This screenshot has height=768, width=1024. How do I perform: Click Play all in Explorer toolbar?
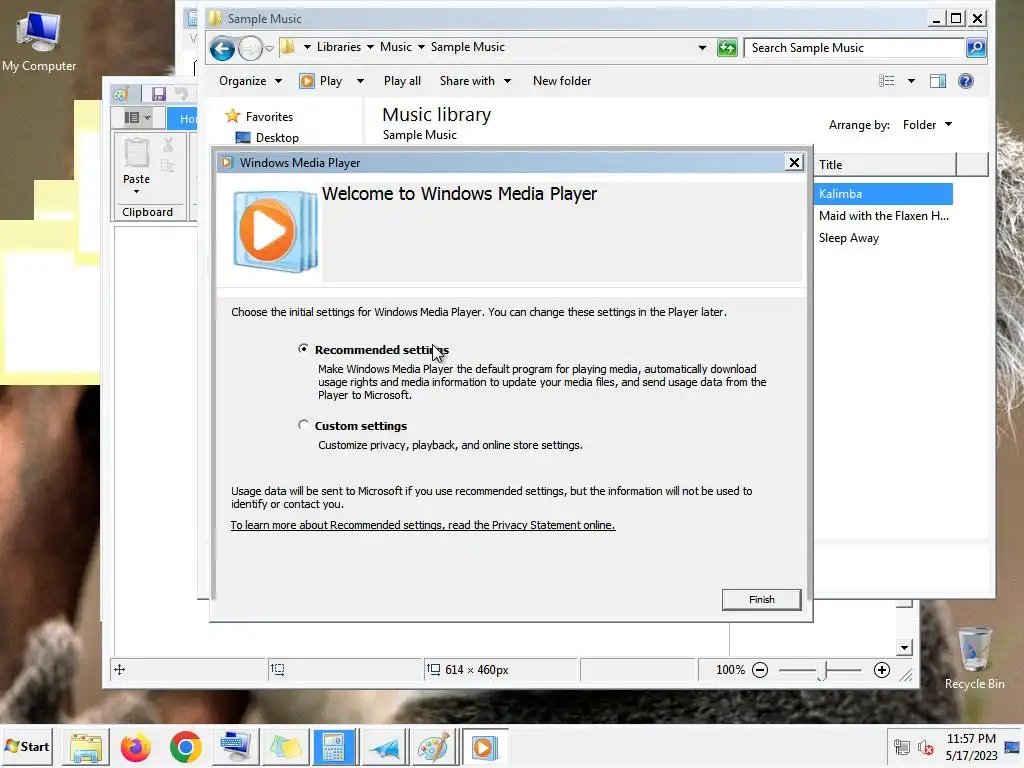[x=402, y=81]
